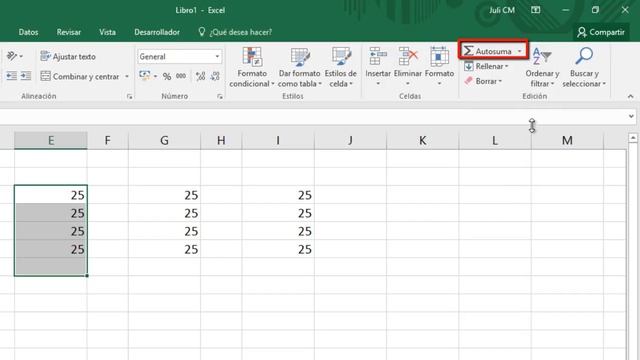Open the Borrar clear menu

[x=483, y=81]
